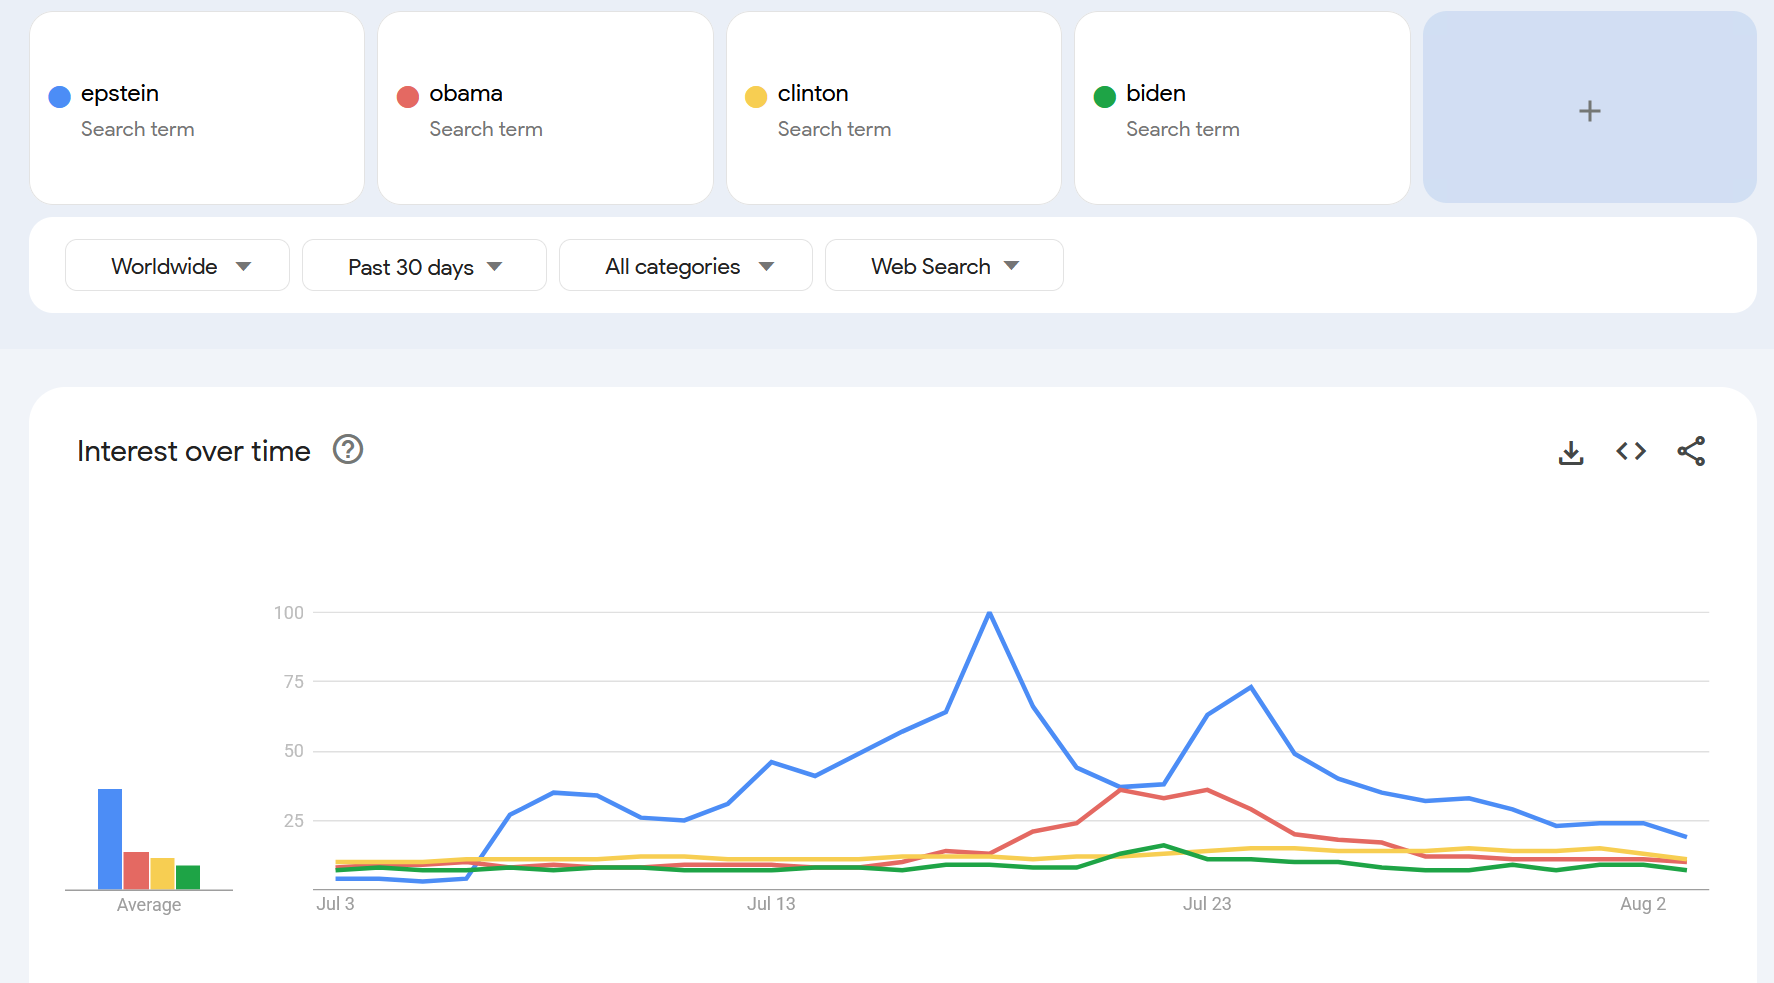Select the clinton search term card

pos(893,108)
